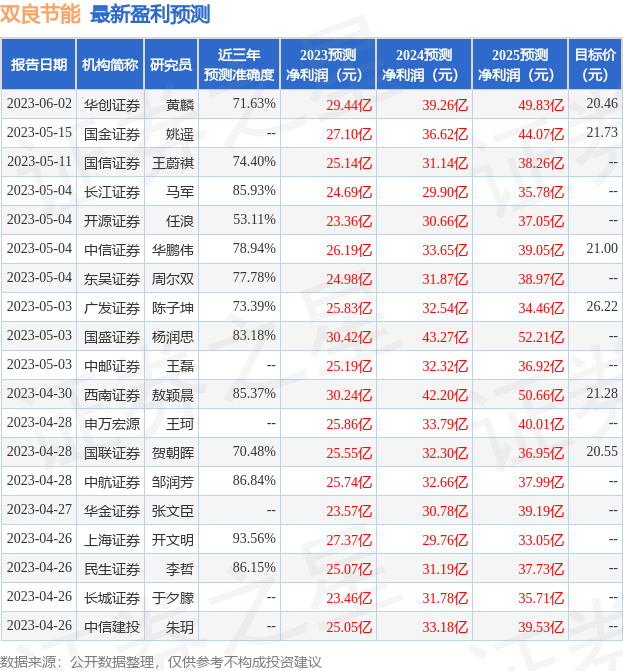
Task: Click the 长城证券 institution cell
Action: pos(112,598)
